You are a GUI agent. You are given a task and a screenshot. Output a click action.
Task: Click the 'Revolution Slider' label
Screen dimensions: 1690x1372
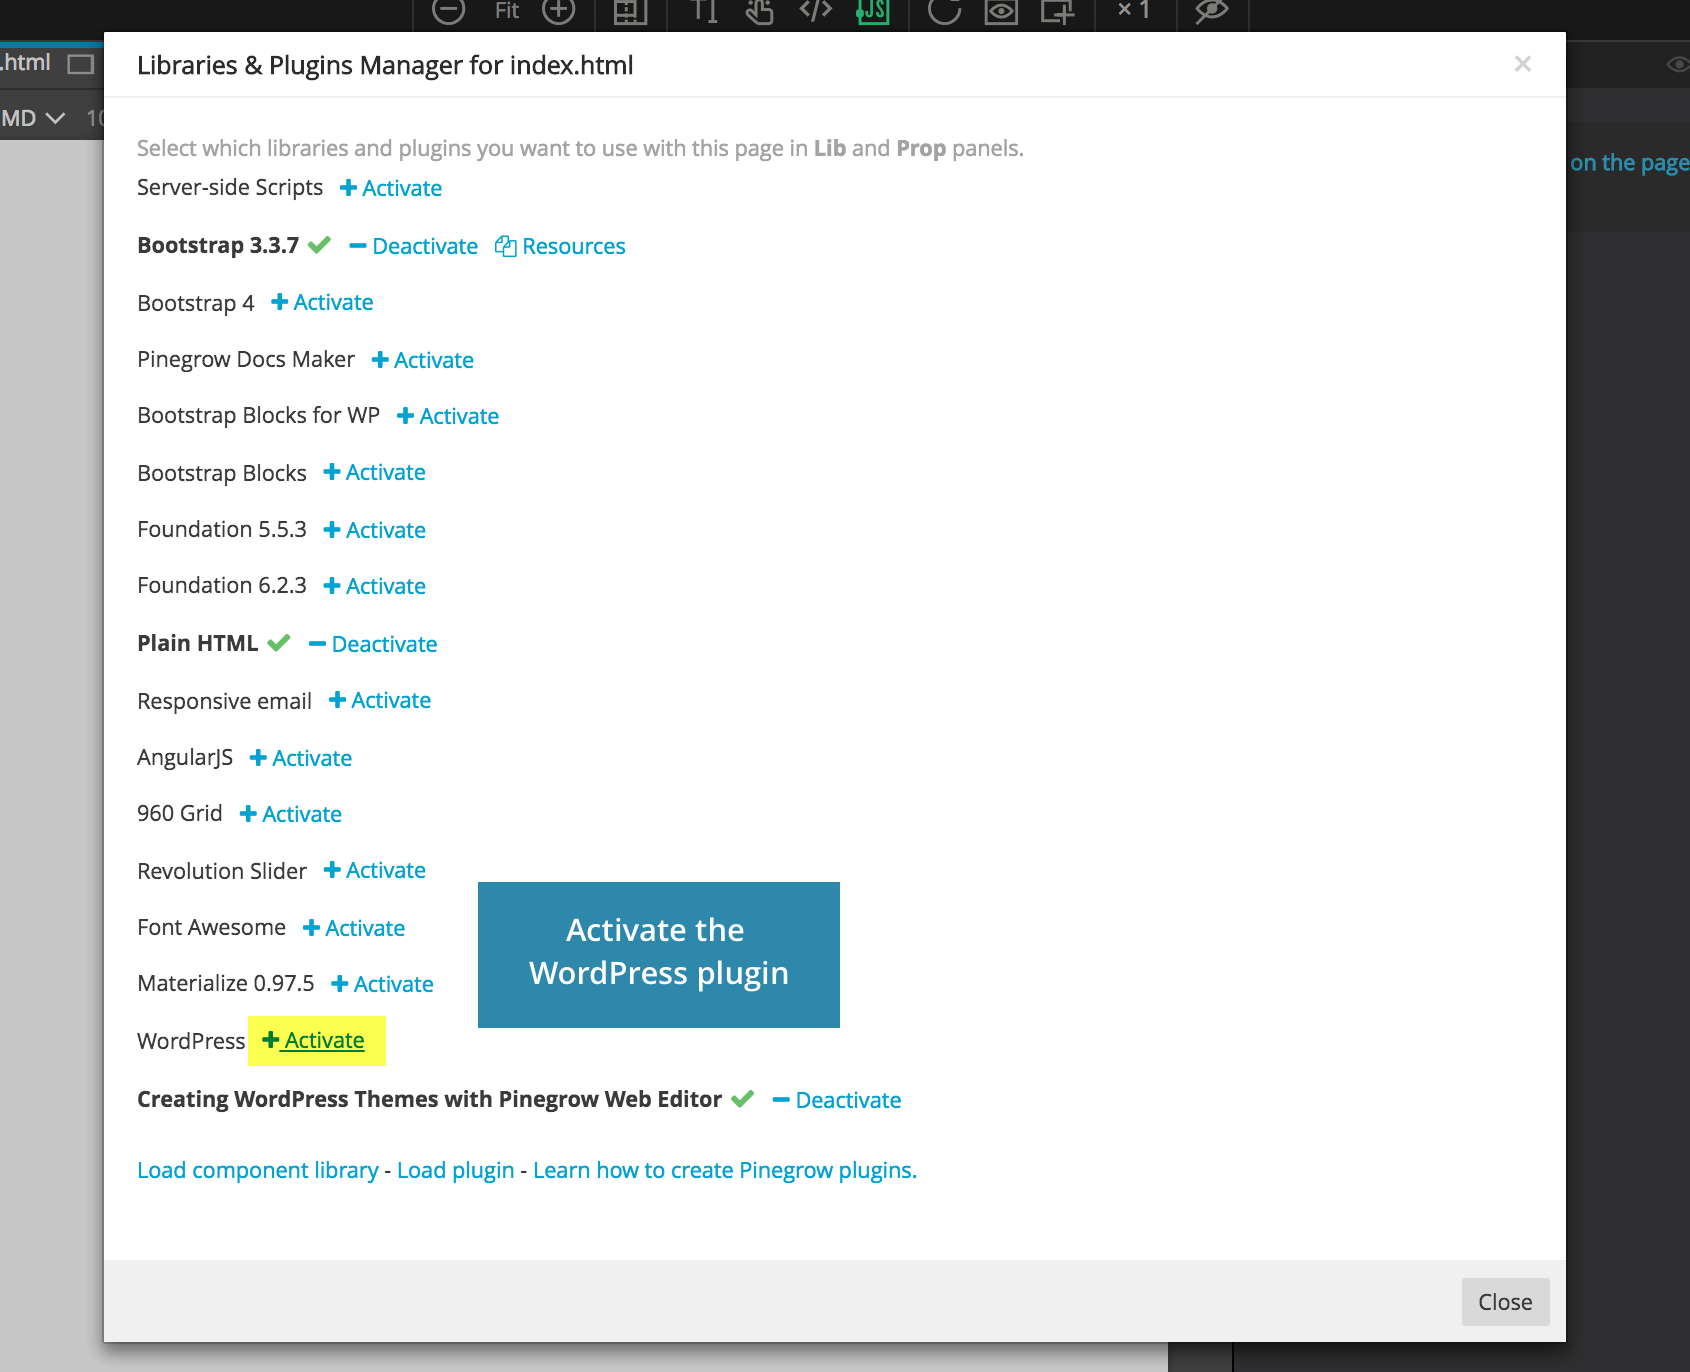(x=222, y=871)
